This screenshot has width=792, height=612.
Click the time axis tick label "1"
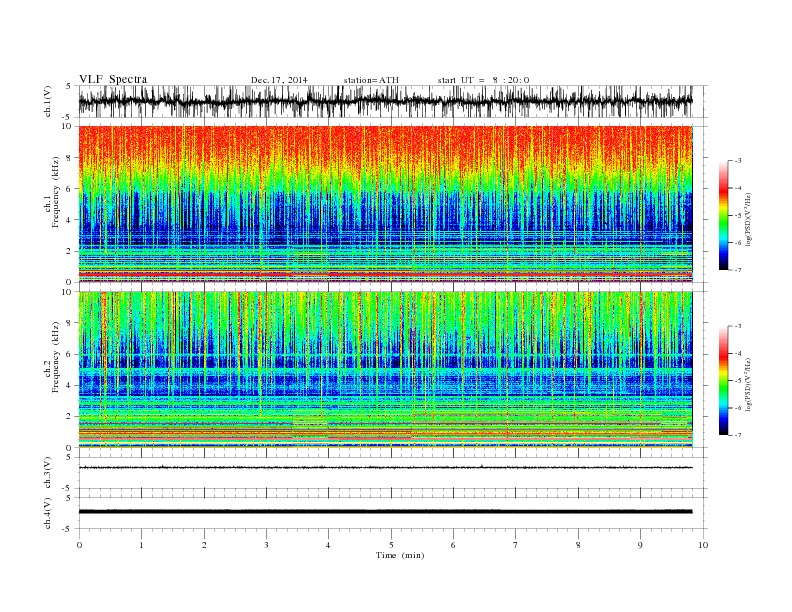coord(141,545)
